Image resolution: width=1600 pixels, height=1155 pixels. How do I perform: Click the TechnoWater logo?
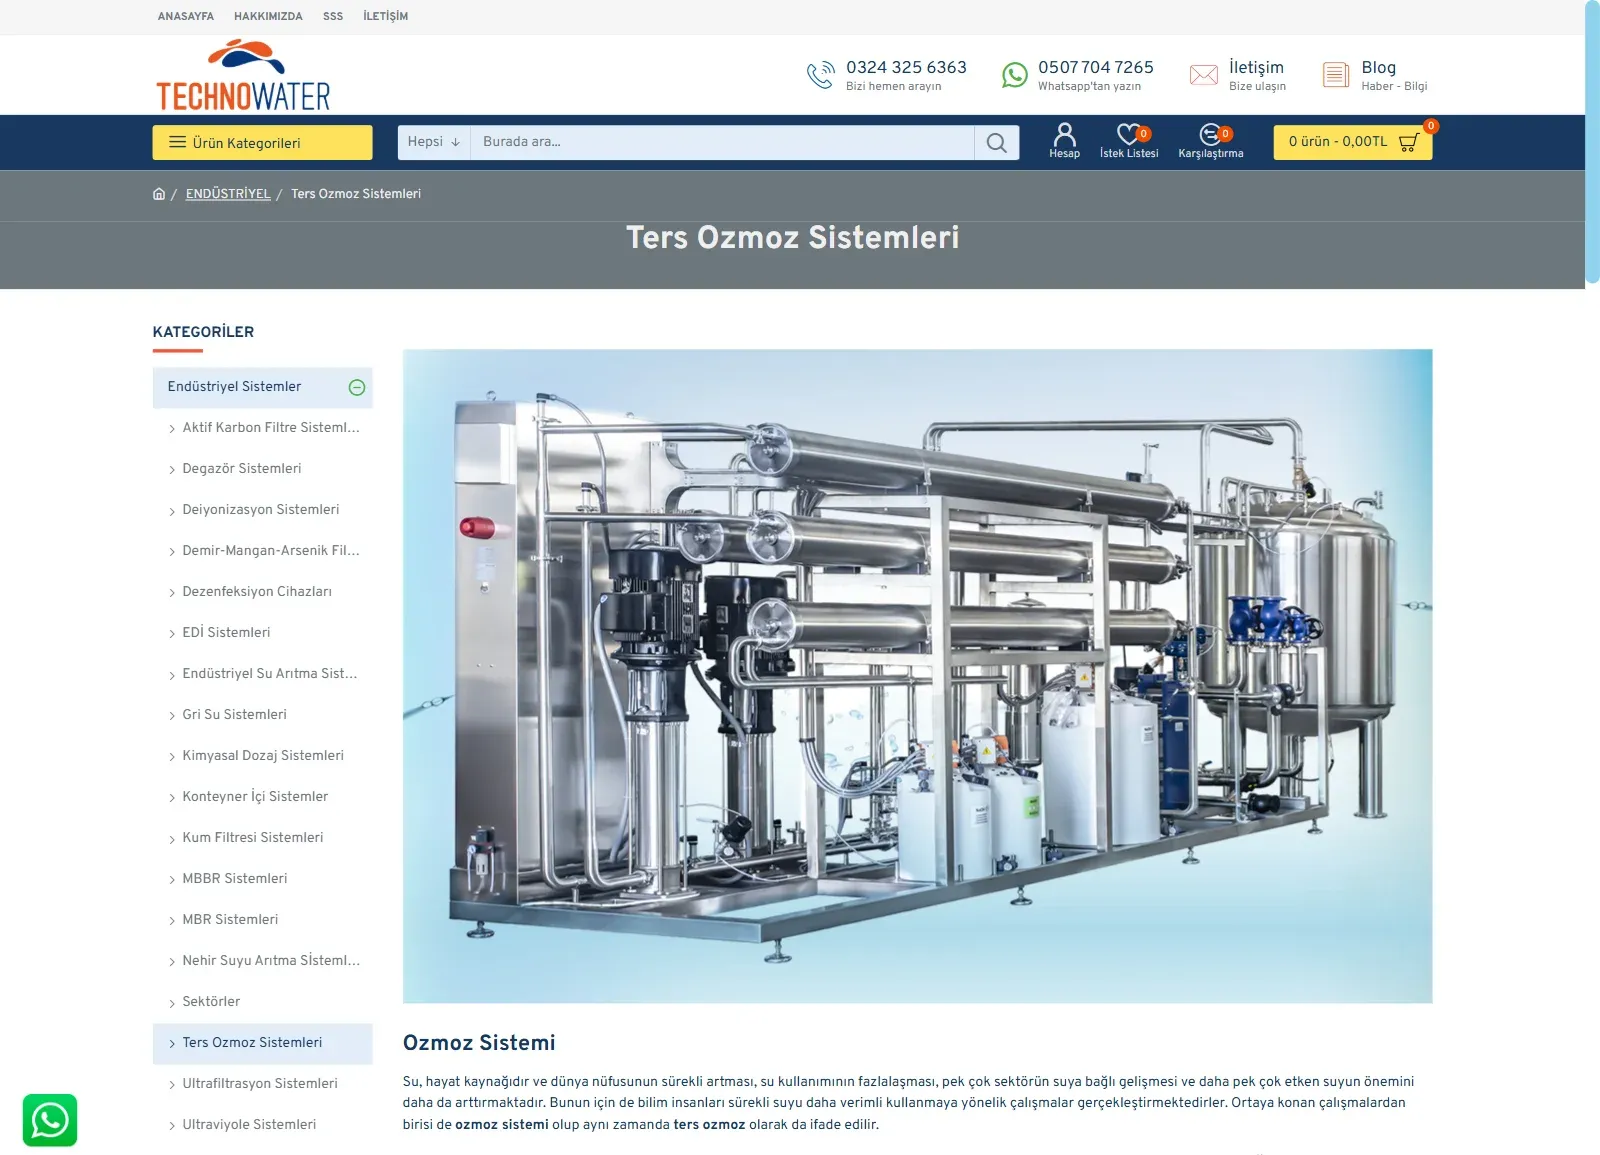(243, 75)
